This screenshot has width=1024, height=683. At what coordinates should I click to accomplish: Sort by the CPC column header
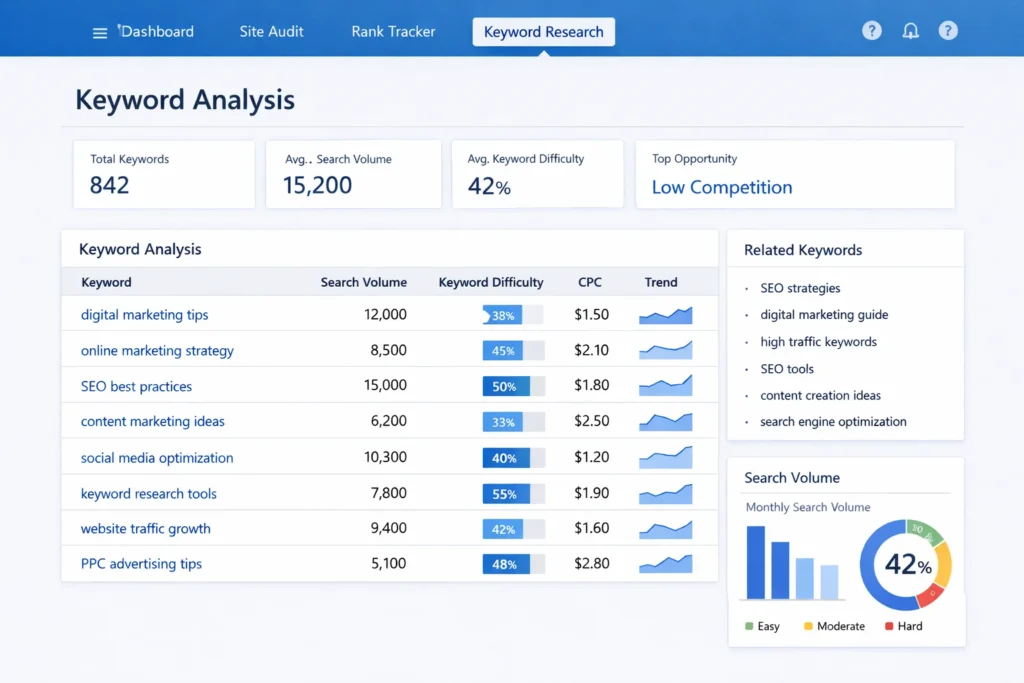pos(590,282)
